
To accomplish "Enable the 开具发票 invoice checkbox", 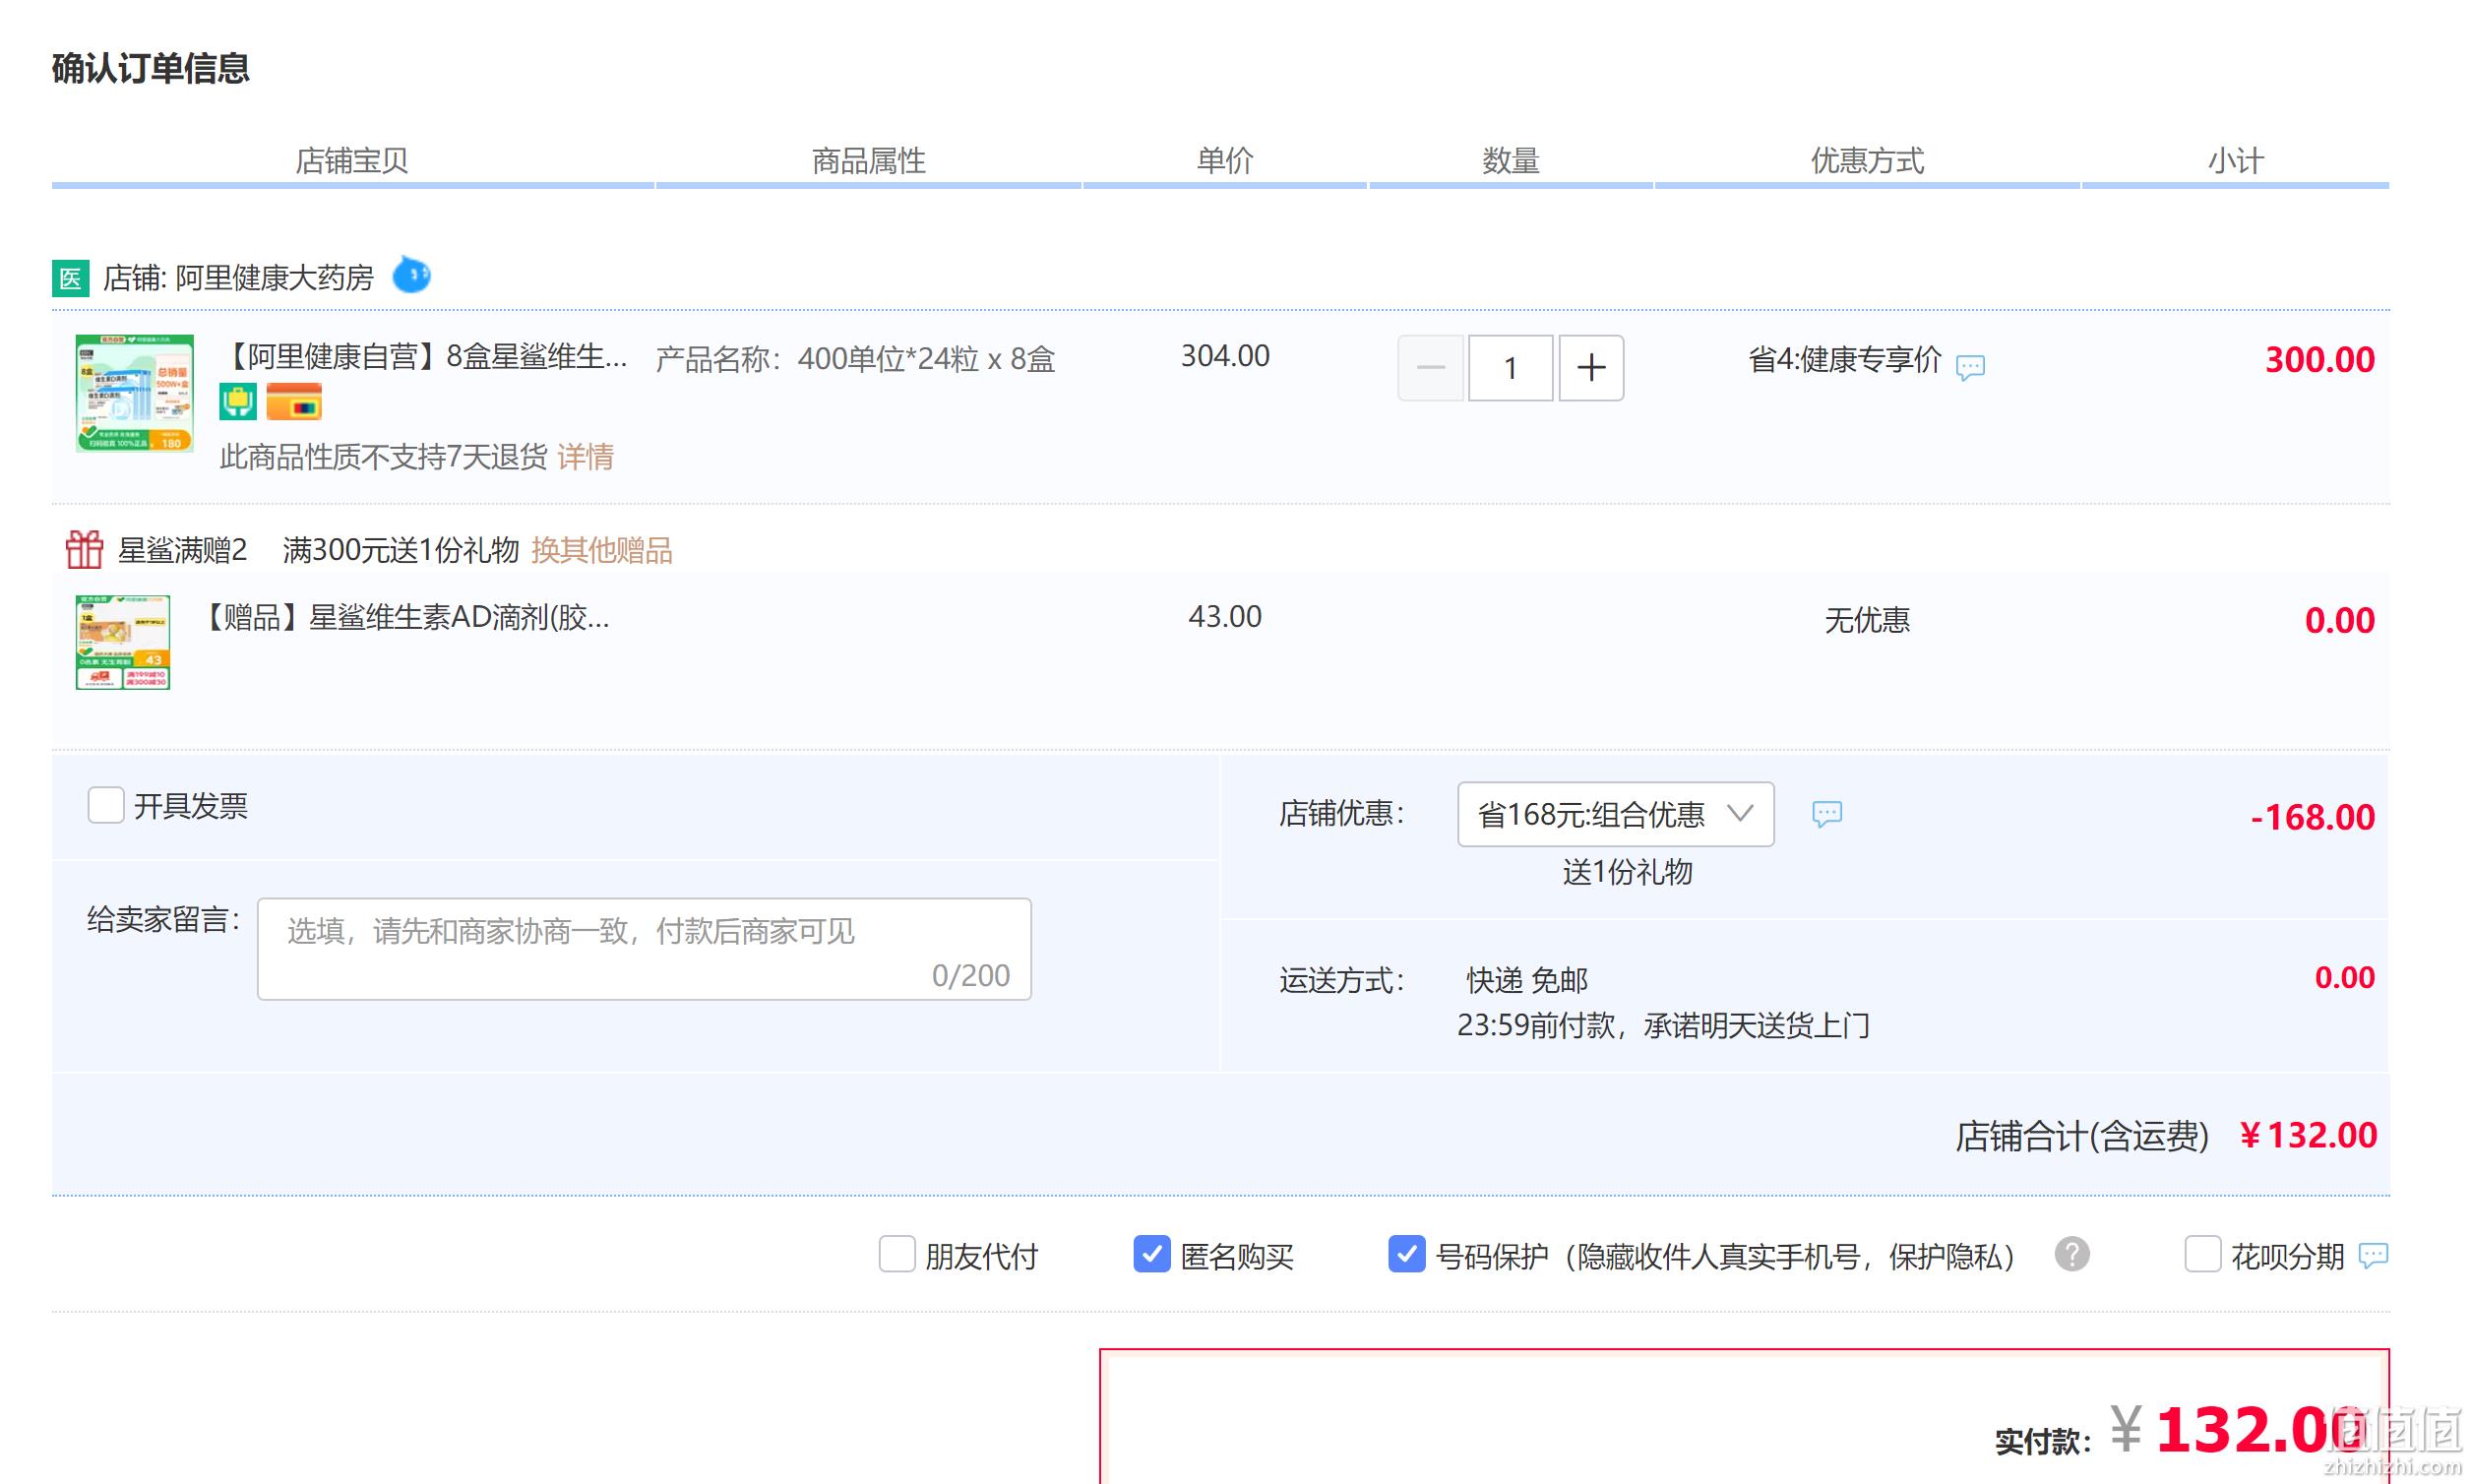I will [x=106, y=805].
